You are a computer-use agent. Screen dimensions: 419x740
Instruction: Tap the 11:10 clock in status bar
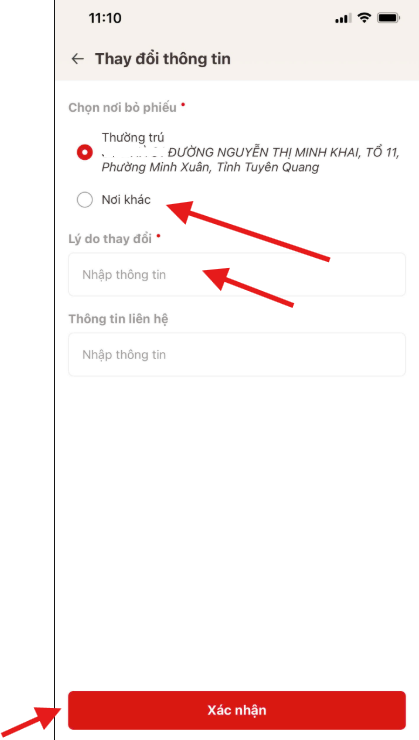[x=105, y=18]
